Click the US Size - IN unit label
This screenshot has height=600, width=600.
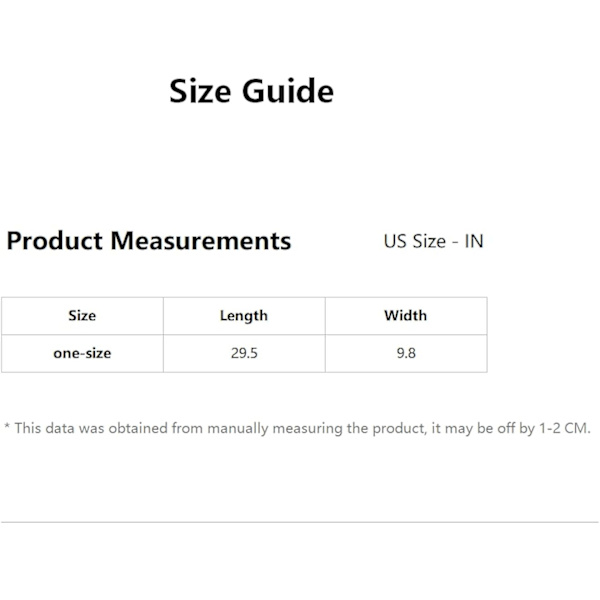tap(434, 241)
